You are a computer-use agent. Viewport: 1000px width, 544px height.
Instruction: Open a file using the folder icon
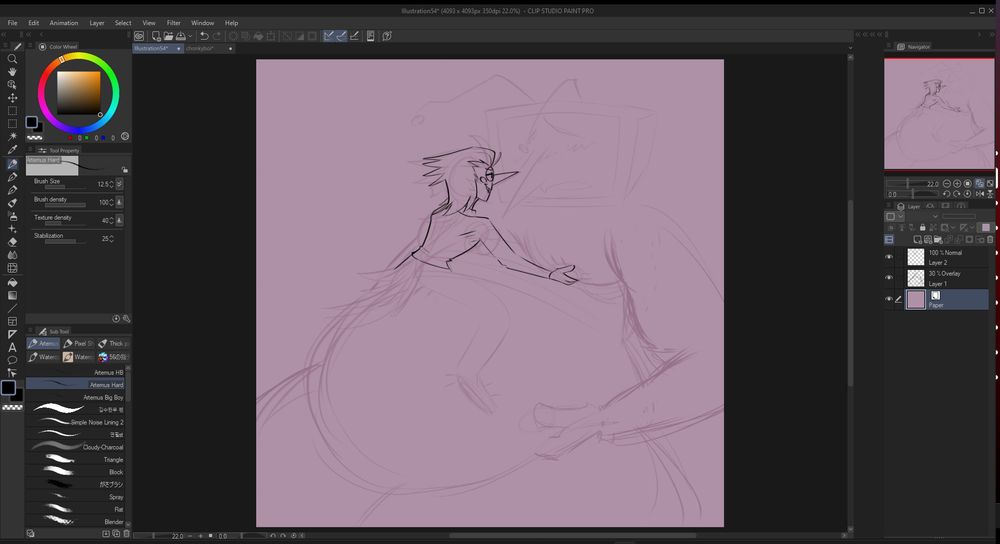click(168, 36)
